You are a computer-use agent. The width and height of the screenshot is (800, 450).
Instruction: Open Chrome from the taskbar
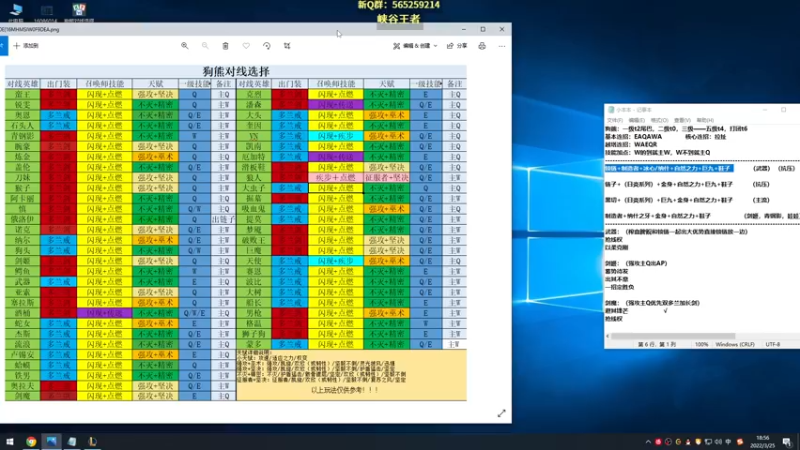click(x=31, y=441)
